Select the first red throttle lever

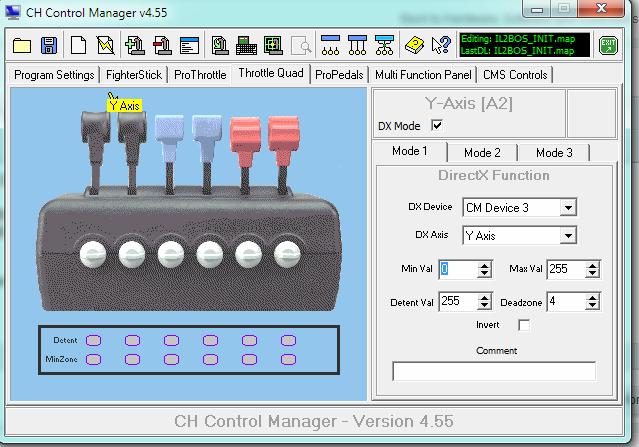[245, 155]
